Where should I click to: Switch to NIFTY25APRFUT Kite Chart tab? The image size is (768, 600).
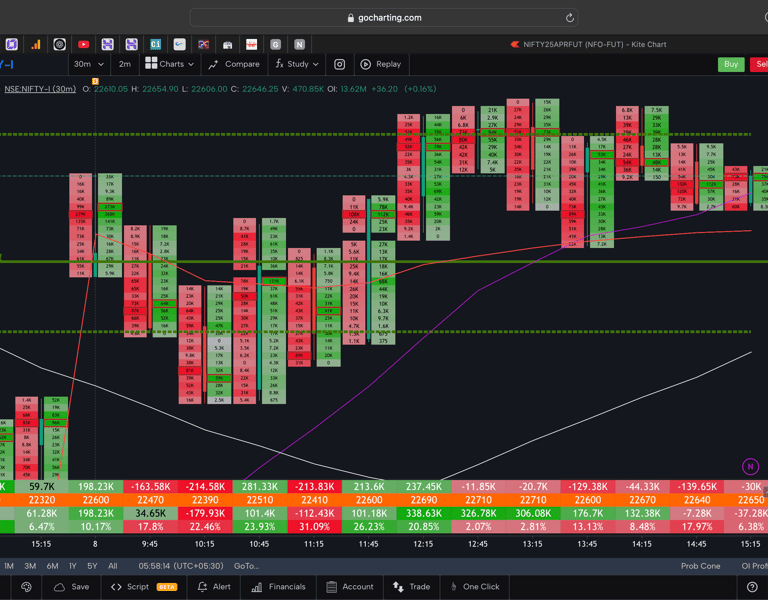coord(588,45)
